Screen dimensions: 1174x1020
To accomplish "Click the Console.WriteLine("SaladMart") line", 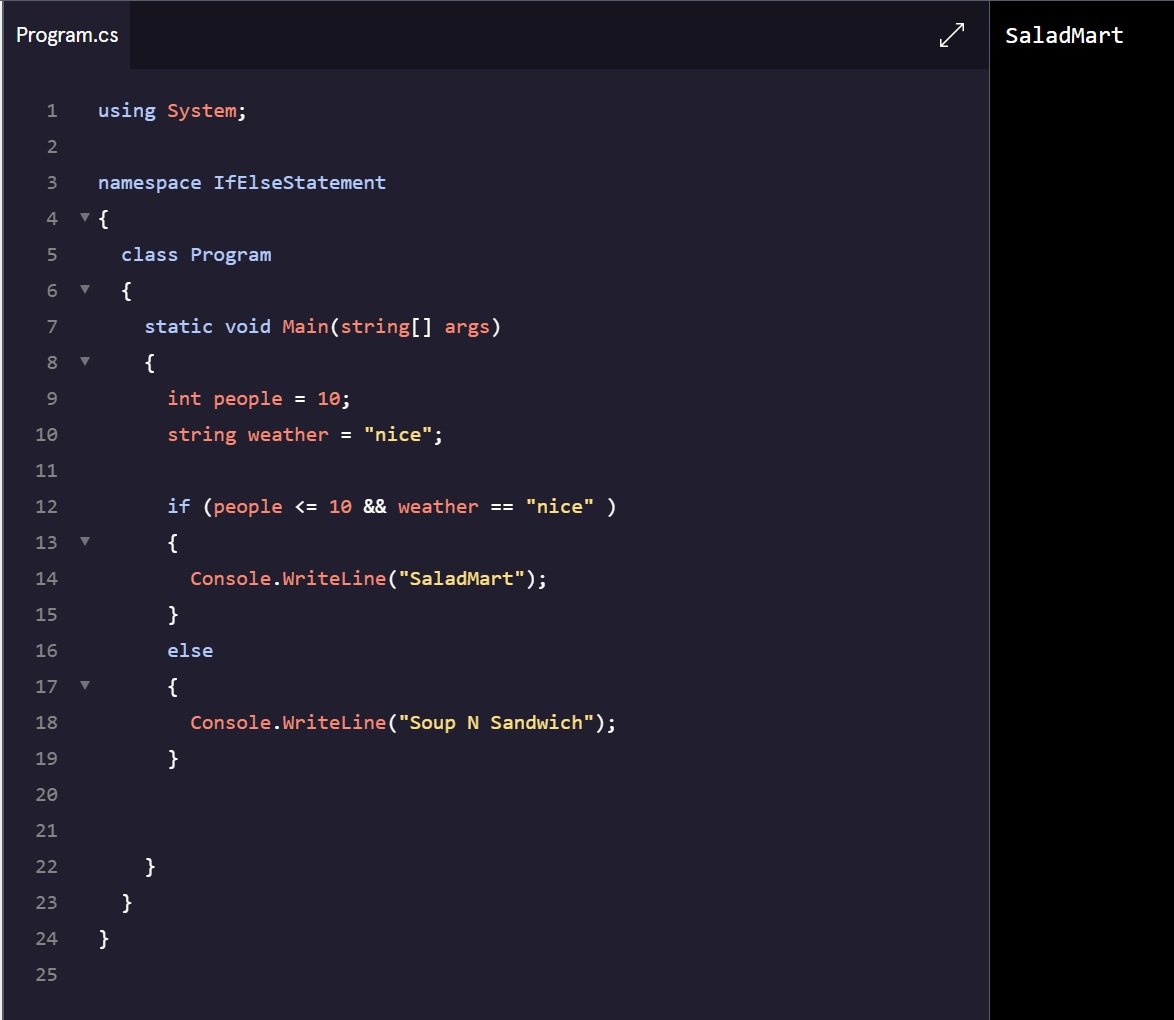I will coord(368,579).
